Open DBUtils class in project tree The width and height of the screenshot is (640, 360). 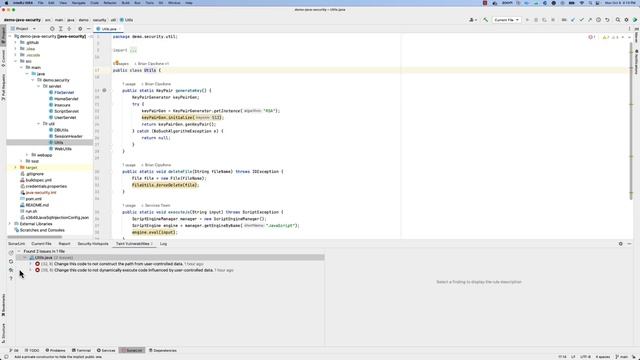[61, 130]
